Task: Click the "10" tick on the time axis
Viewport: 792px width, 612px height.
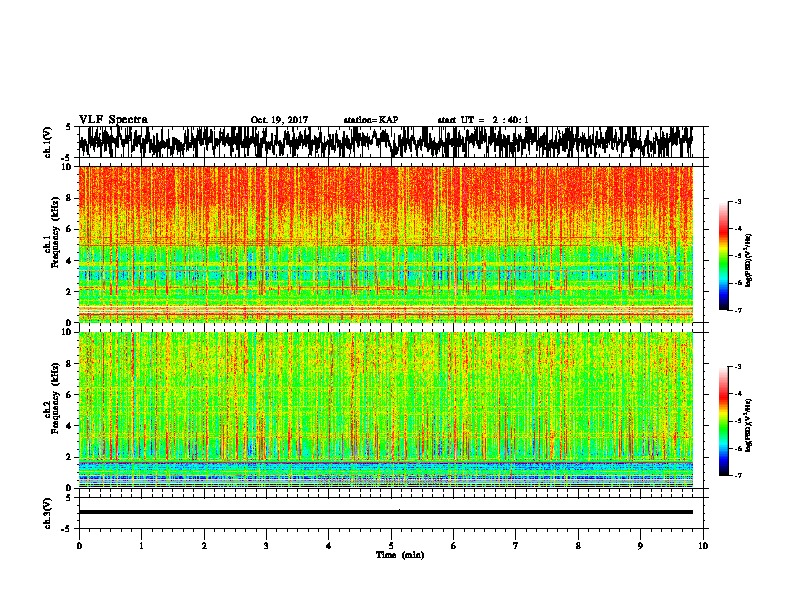Action: (x=703, y=545)
